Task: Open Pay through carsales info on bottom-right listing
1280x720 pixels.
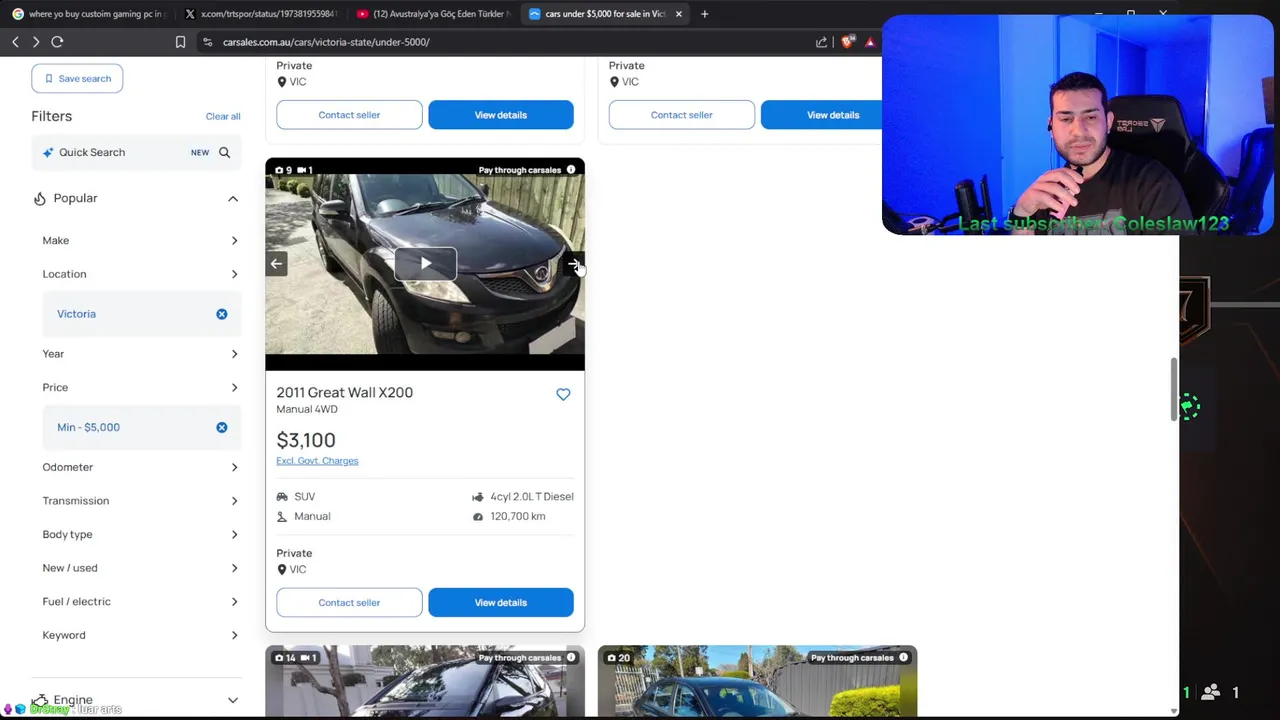Action: (903, 658)
